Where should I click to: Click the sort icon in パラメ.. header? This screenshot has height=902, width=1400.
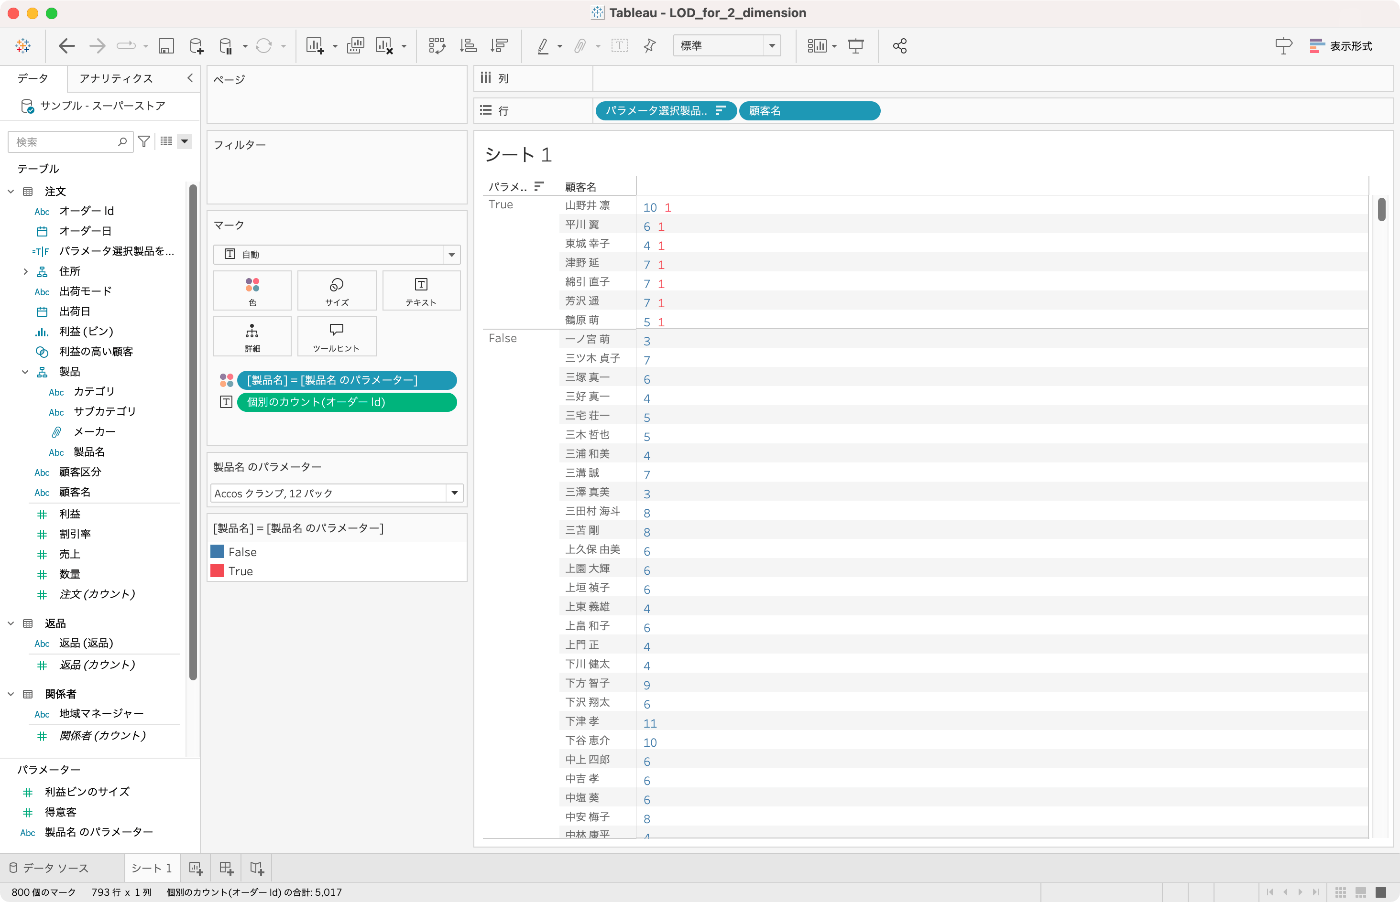click(x=539, y=186)
